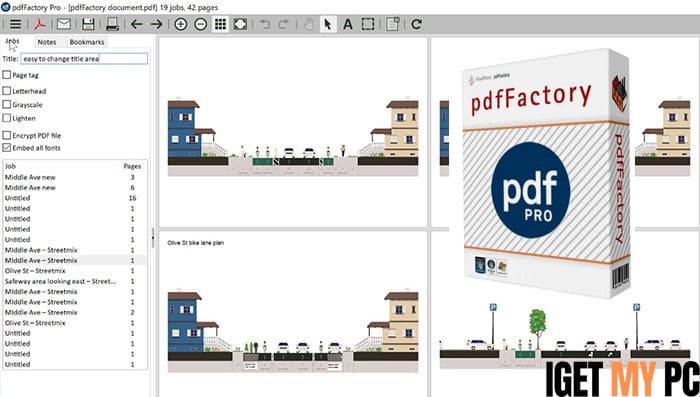700x397 pixels.
Task: Select the text 'A' tool
Action: [x=348, y=24]
